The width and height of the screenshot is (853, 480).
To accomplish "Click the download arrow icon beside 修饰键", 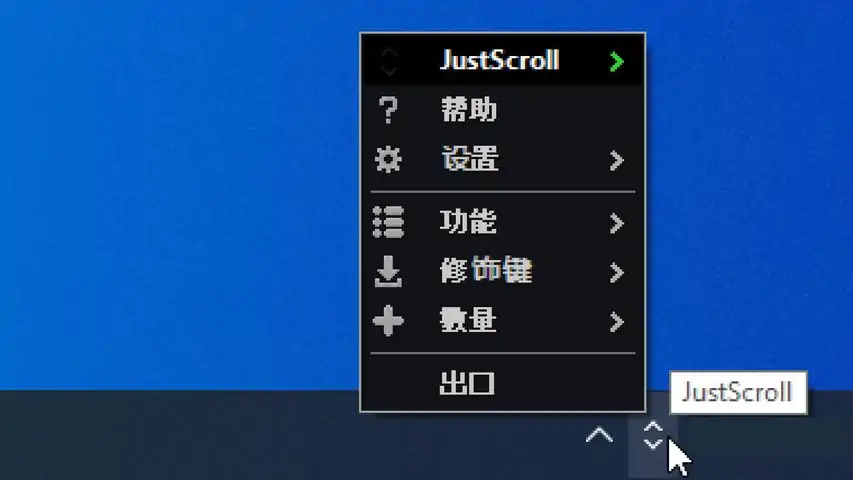I will point(388,272).
